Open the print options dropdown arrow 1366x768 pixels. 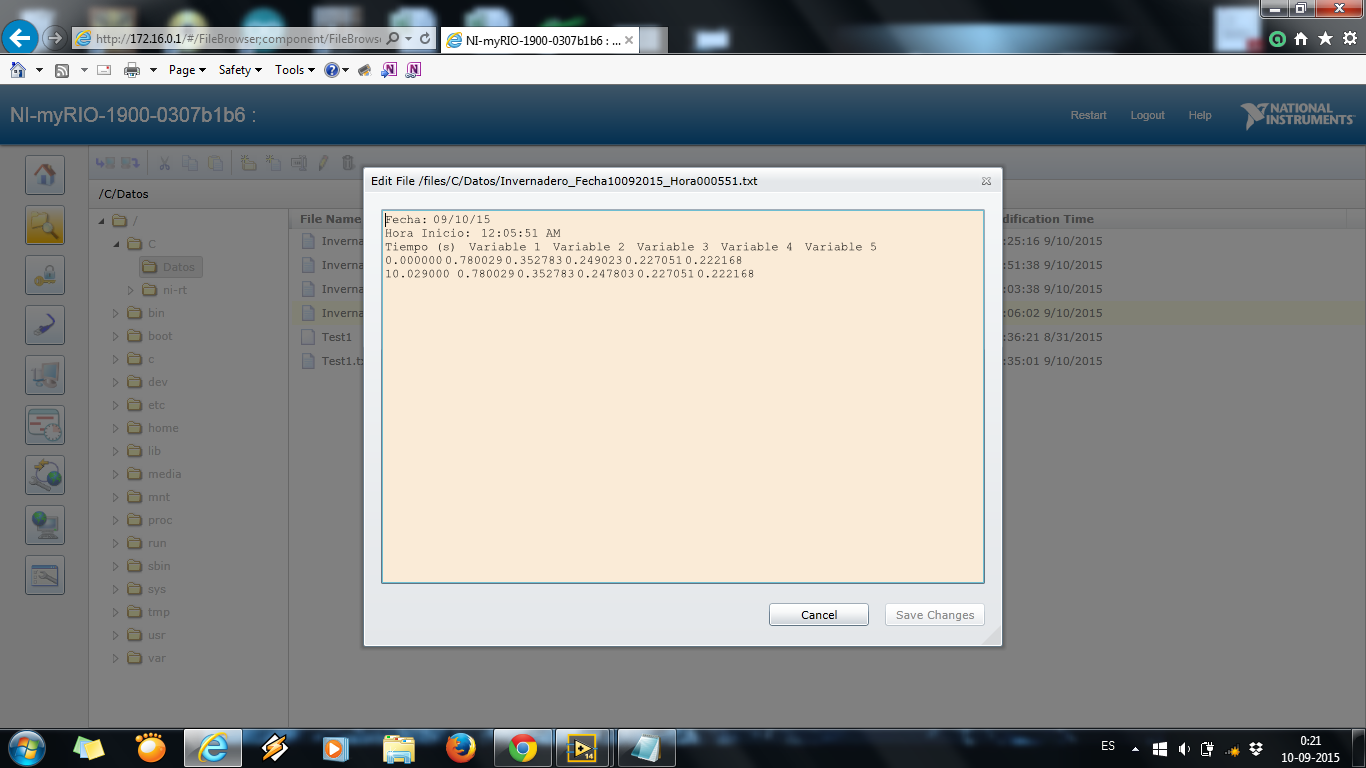153,70
